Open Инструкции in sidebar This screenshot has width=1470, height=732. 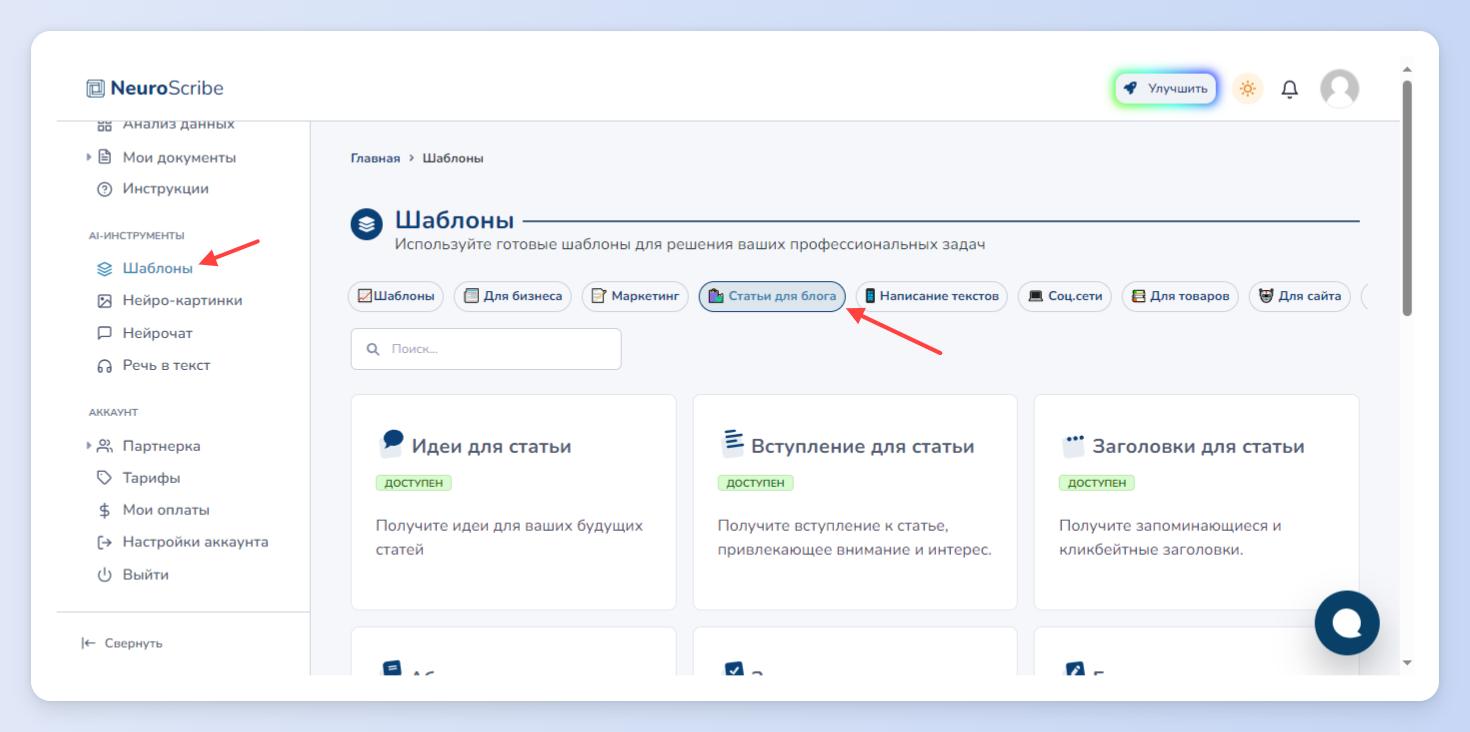coord(166,189)
